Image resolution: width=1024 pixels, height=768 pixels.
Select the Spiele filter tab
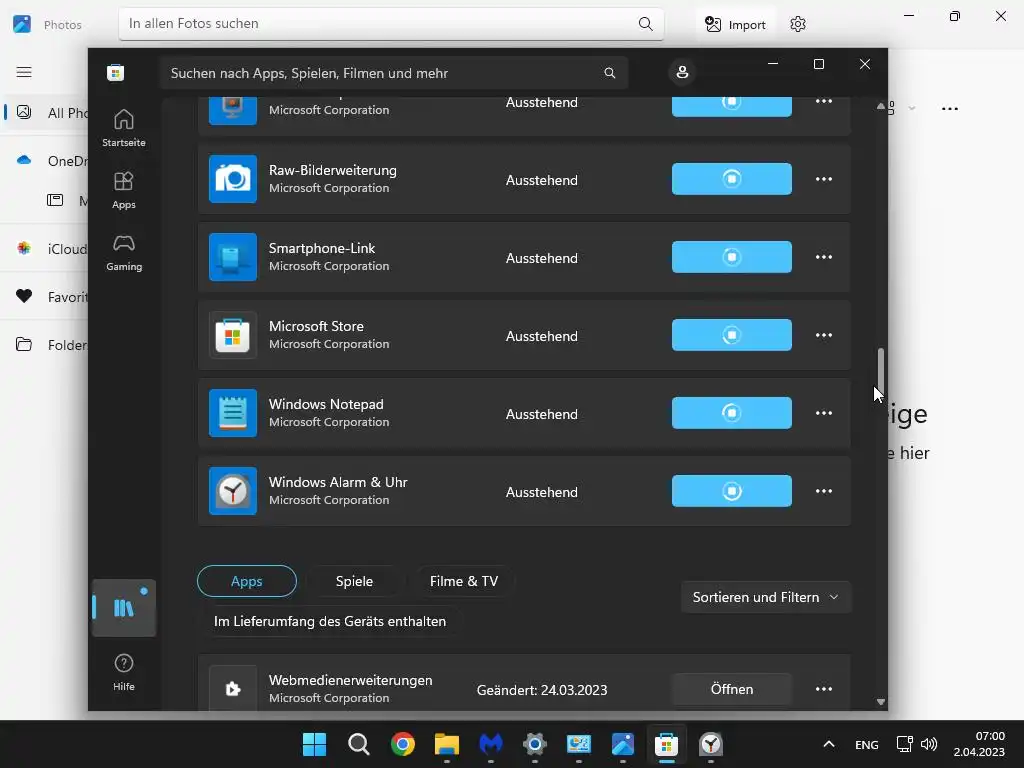coord(354,581)
